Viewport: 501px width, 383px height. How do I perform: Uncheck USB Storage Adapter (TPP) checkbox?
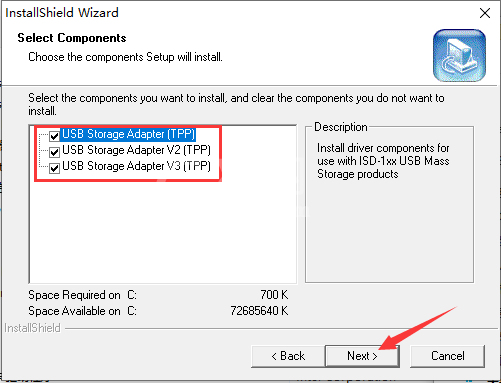(54, 136)
